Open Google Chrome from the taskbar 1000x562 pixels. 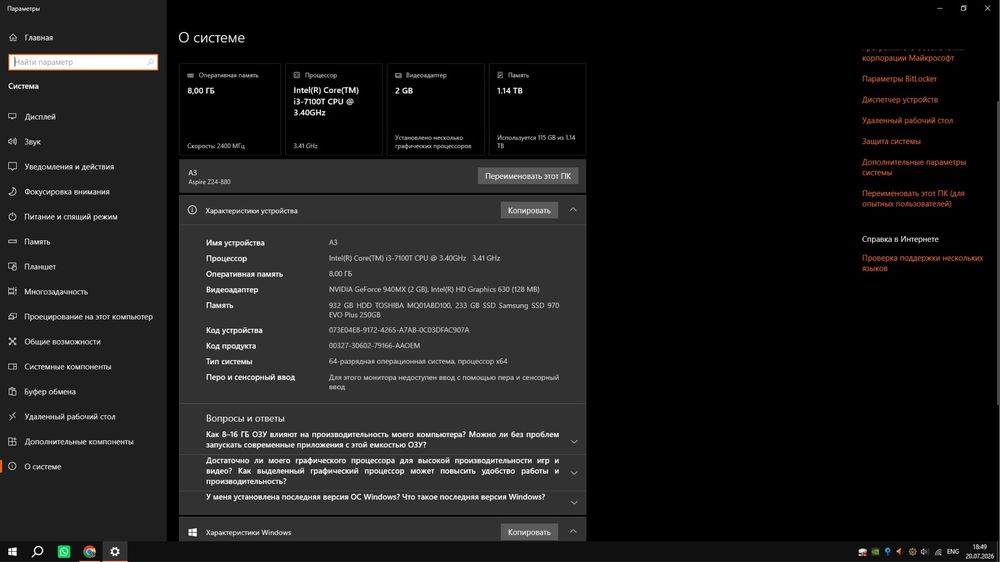pyautogui.click(x=89, y=552)
